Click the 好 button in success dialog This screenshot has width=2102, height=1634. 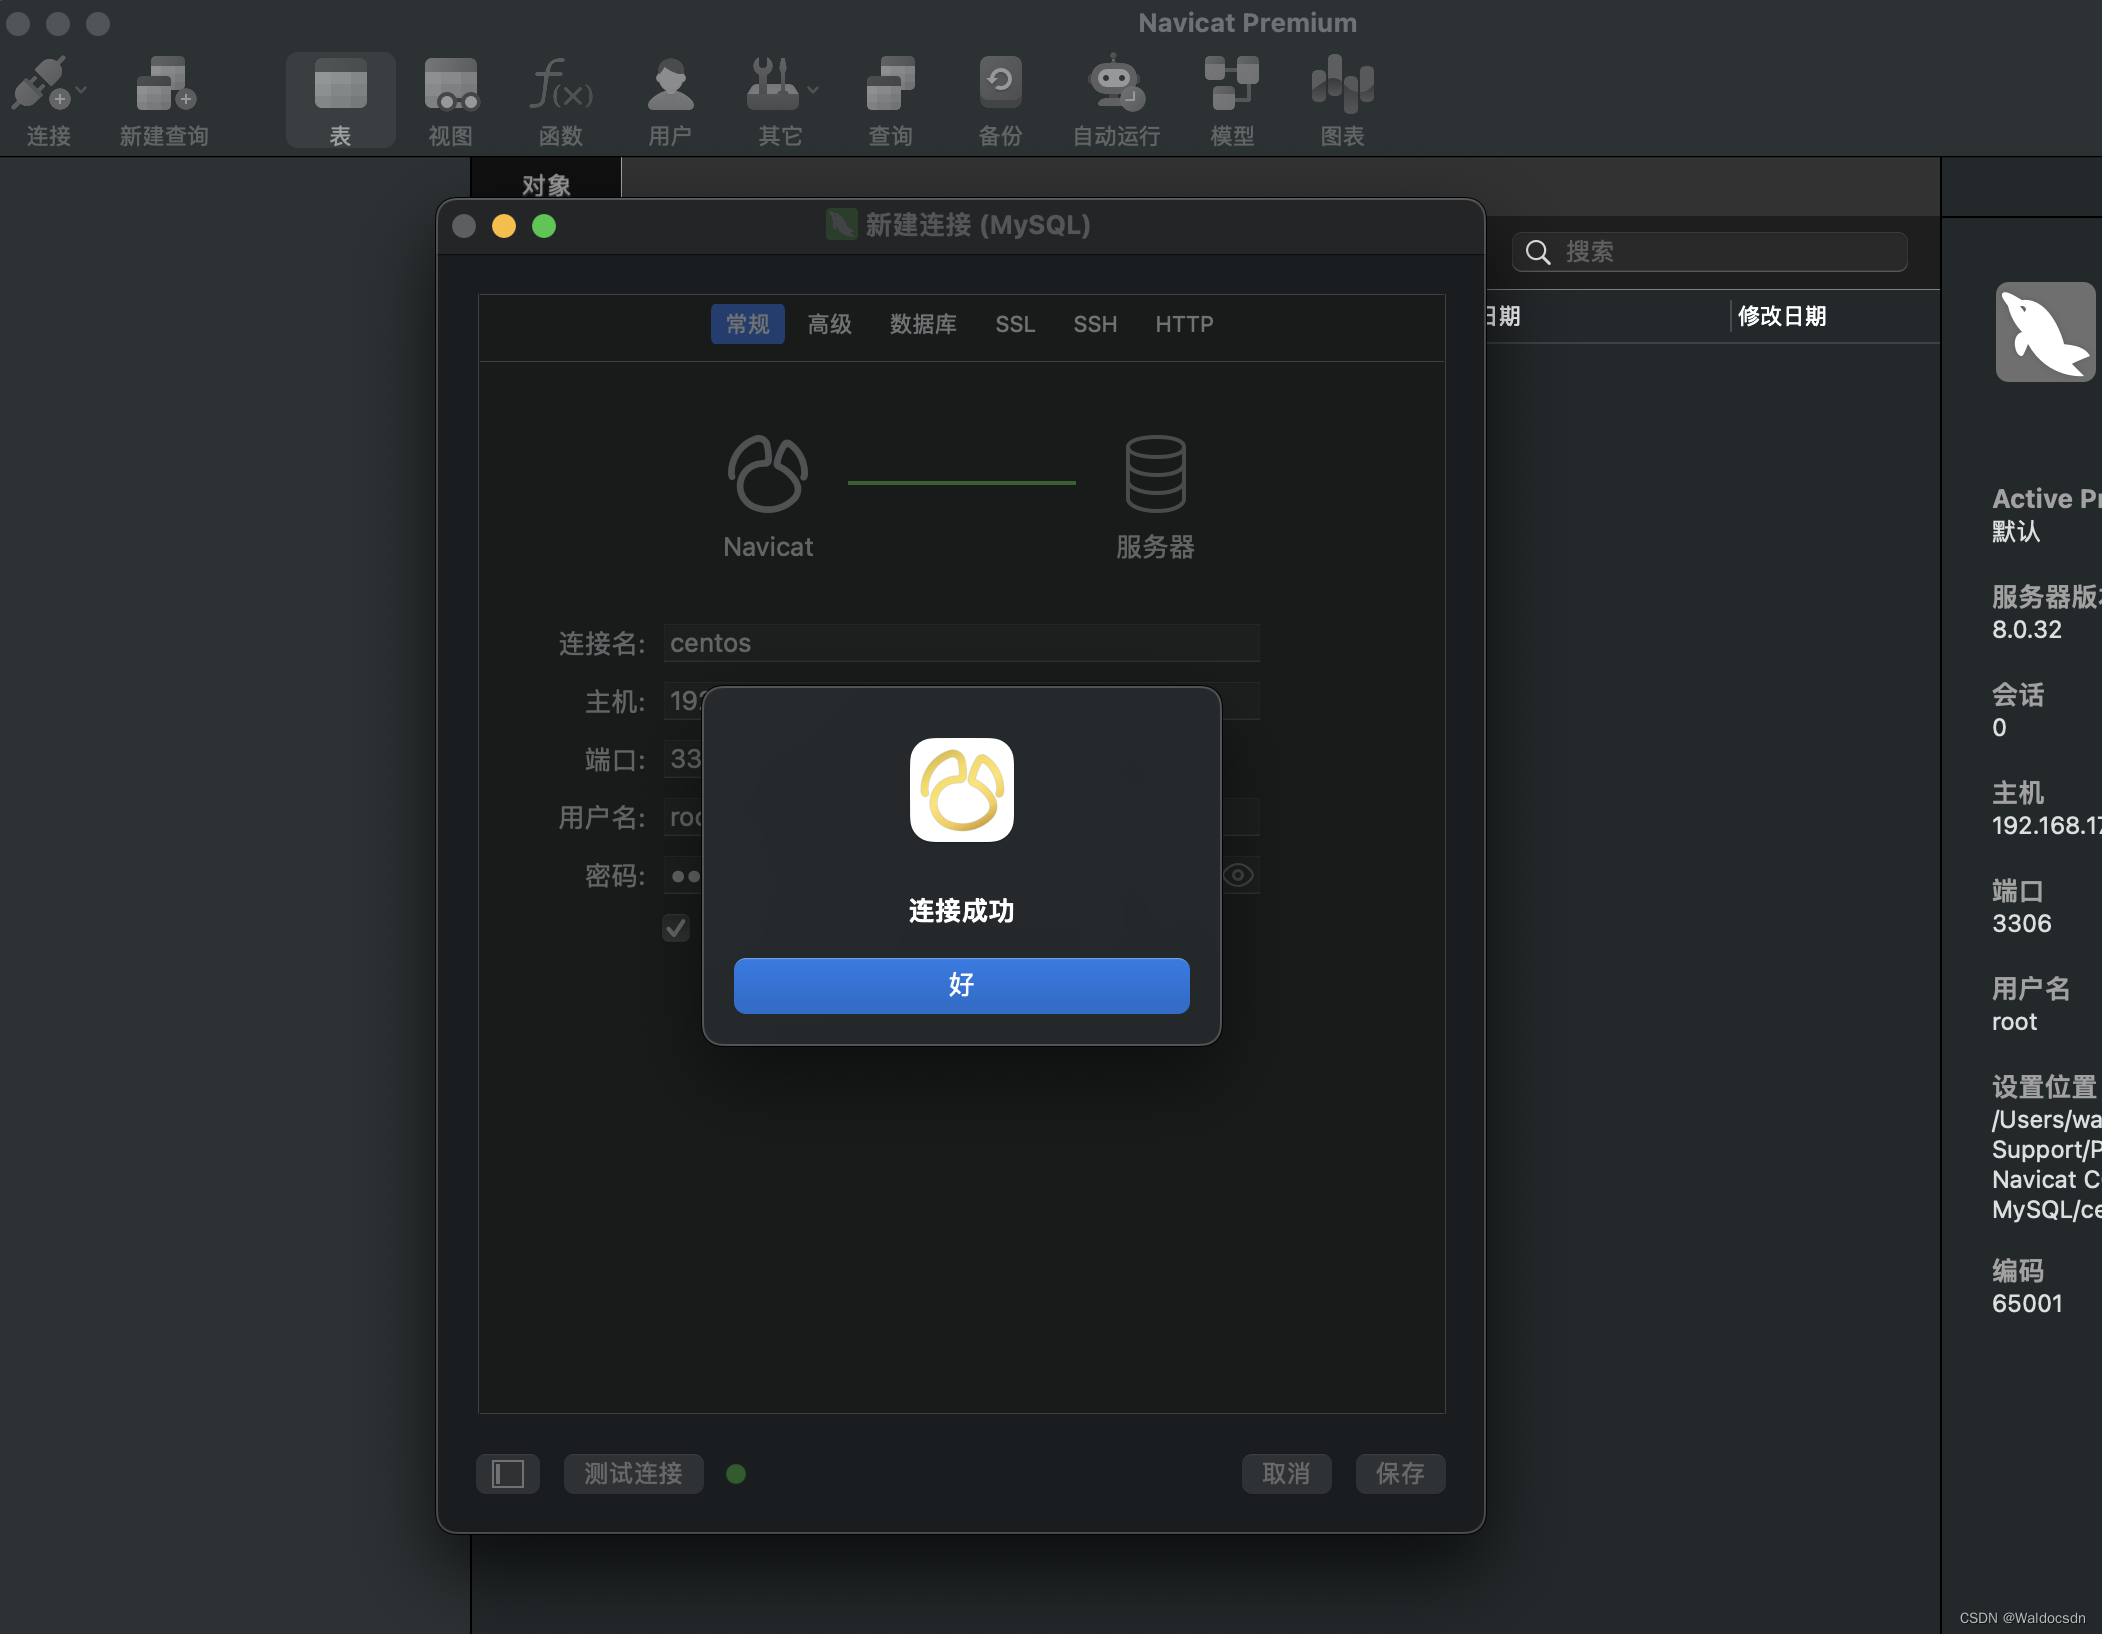tap(961, 986)
